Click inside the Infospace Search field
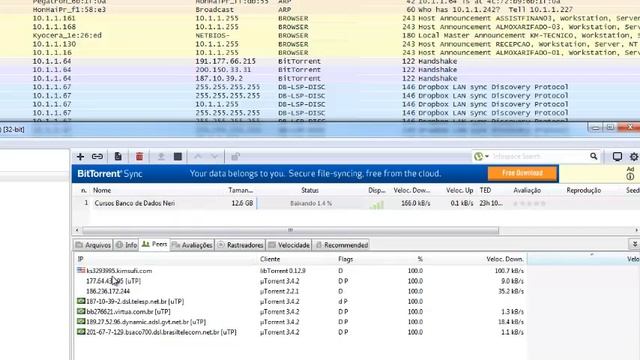Screen dimensions: 640x360 click(x=539, y=156)
